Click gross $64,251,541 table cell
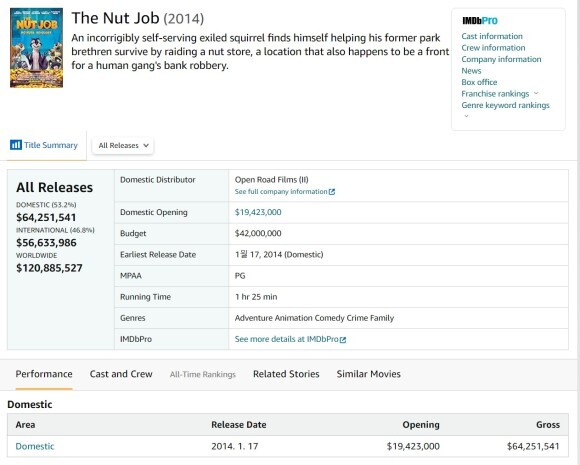The image size is (580, 465). point(533,447)
